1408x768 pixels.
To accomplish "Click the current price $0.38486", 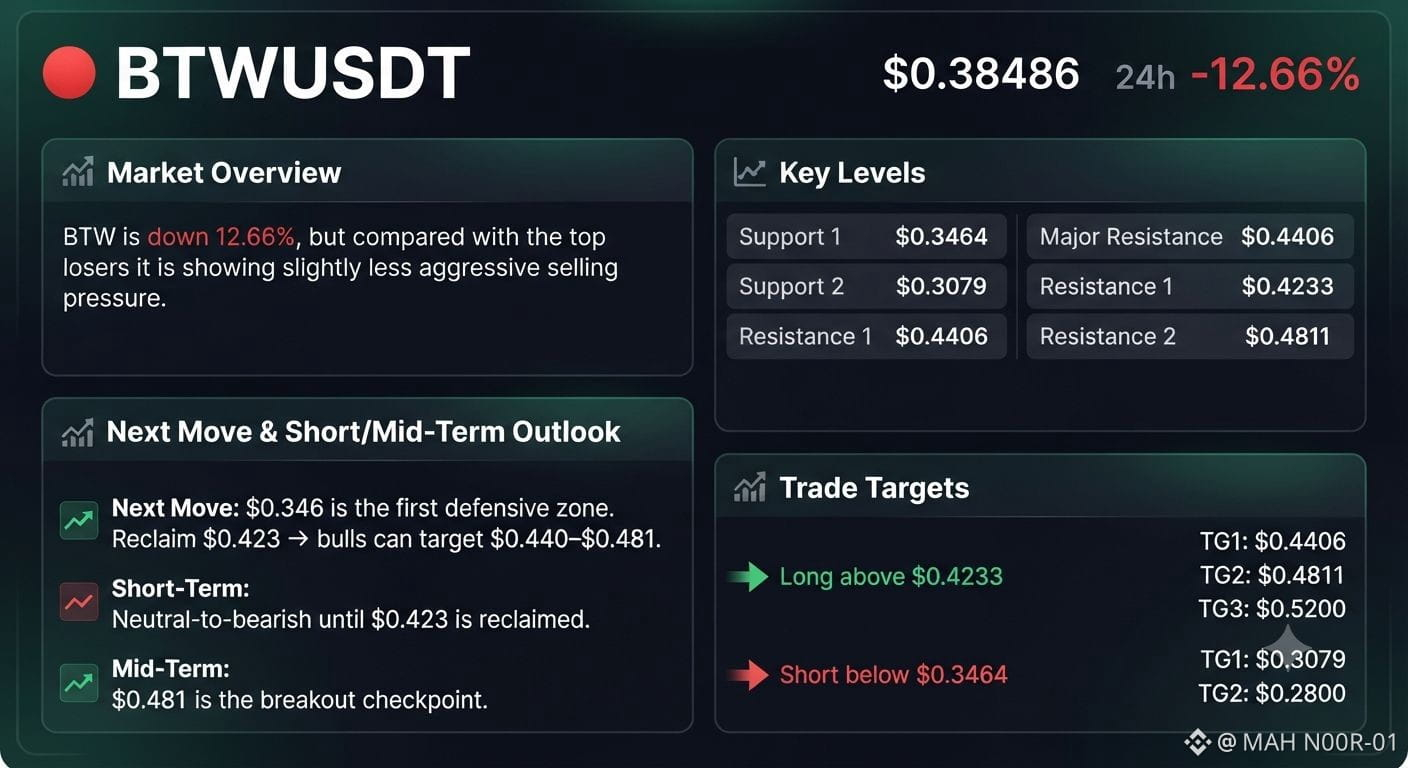I will [x=981, y=74].
